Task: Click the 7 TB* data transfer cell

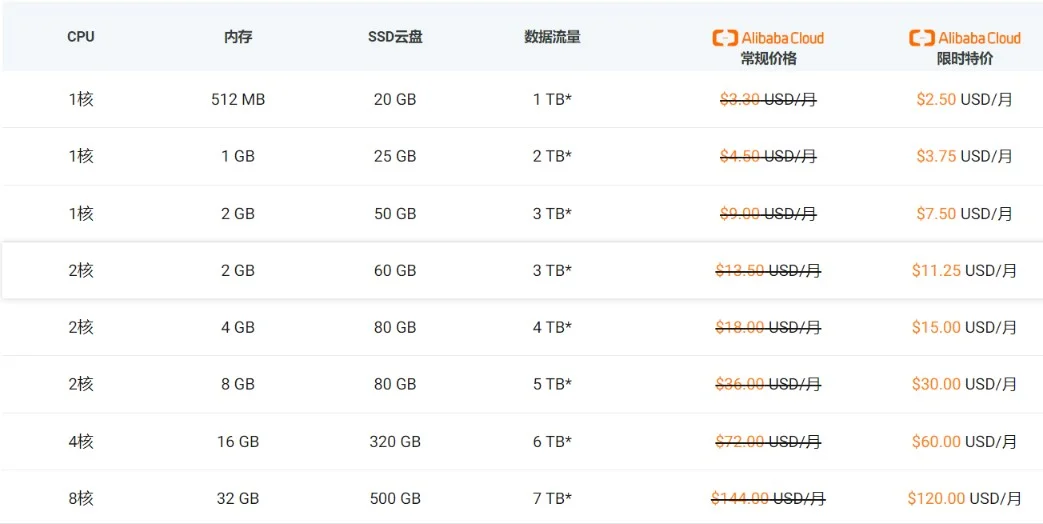Action: click(x=552, y=499)
